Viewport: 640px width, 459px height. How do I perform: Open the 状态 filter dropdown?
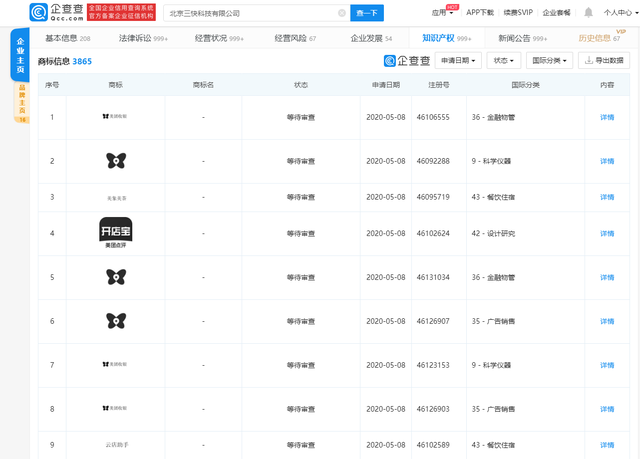pos(503,60)
